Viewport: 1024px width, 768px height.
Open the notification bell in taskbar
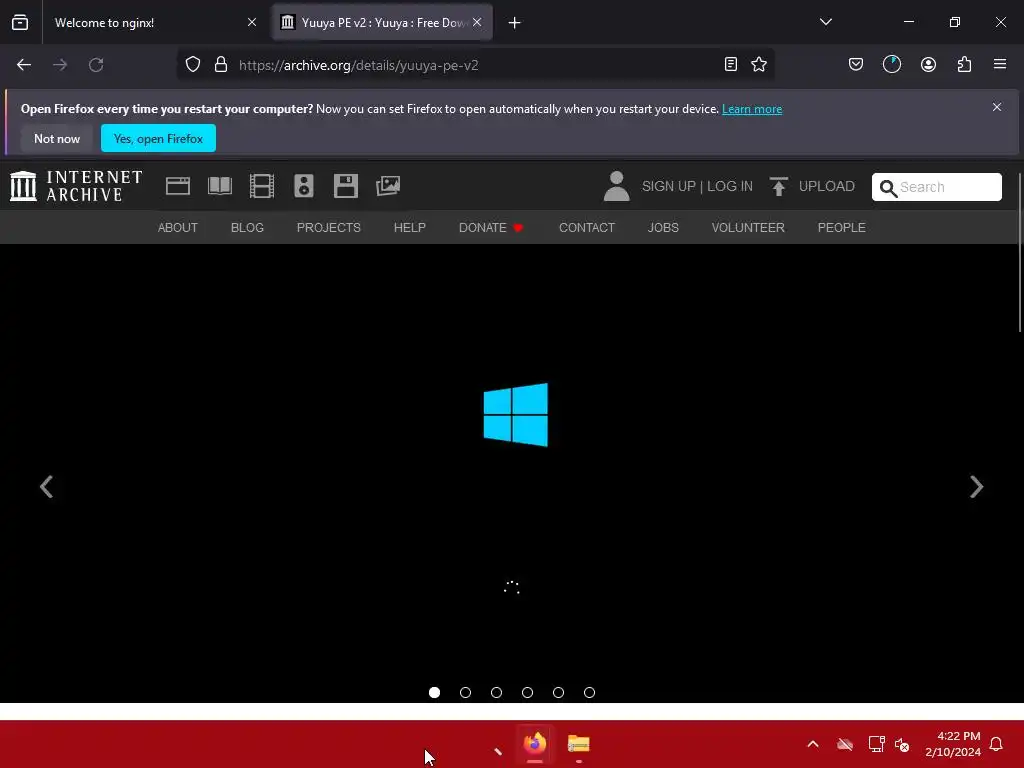pyautogui.click(x=997, y=744)
